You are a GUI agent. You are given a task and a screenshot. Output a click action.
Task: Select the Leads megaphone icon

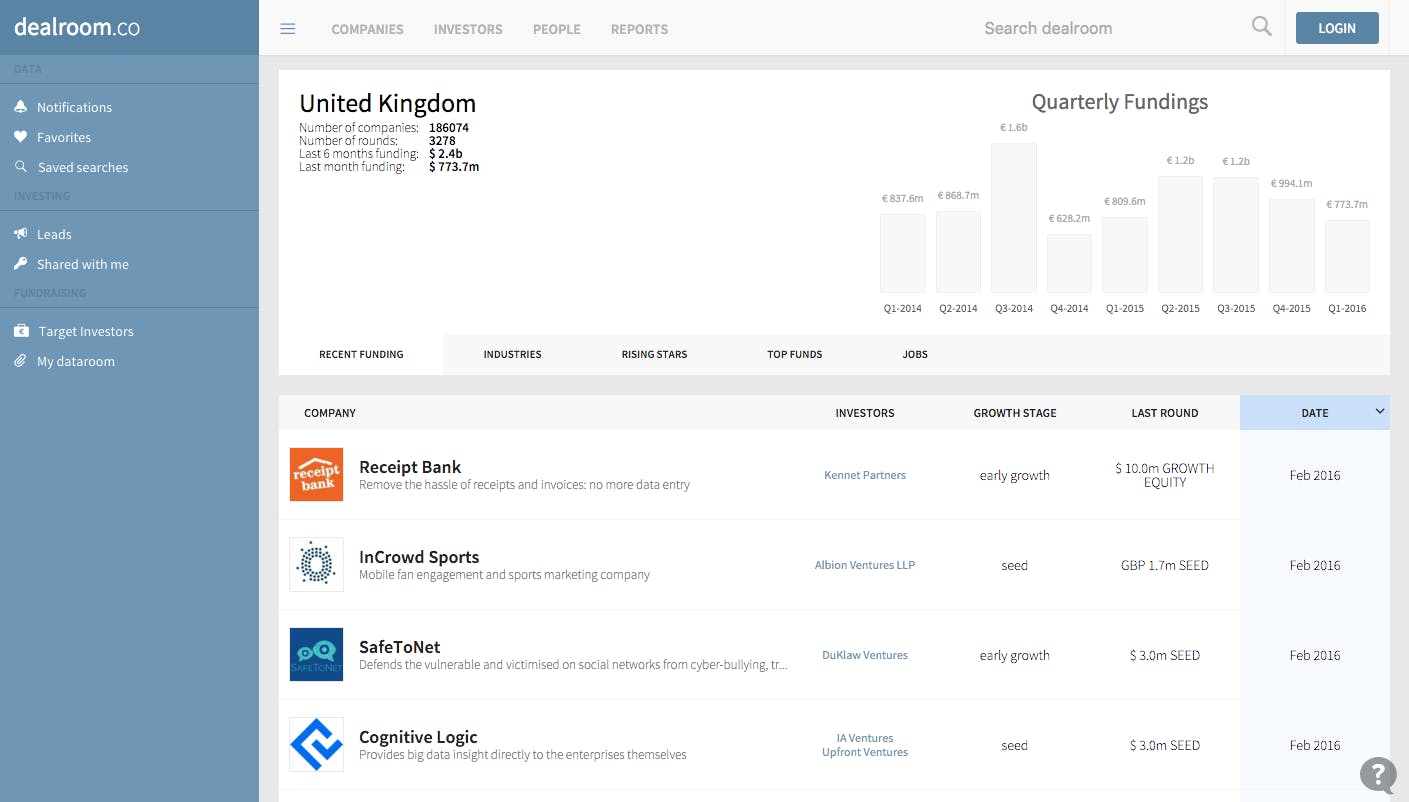tap(20, 234)
